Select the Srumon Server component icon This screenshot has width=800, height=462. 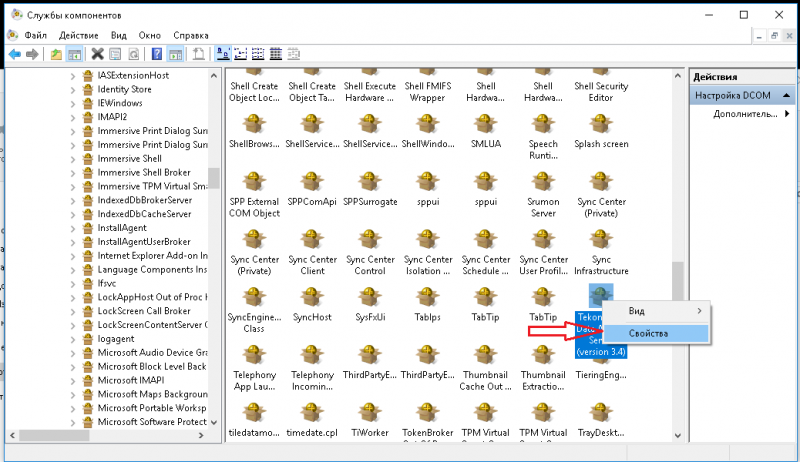point(543,181)
